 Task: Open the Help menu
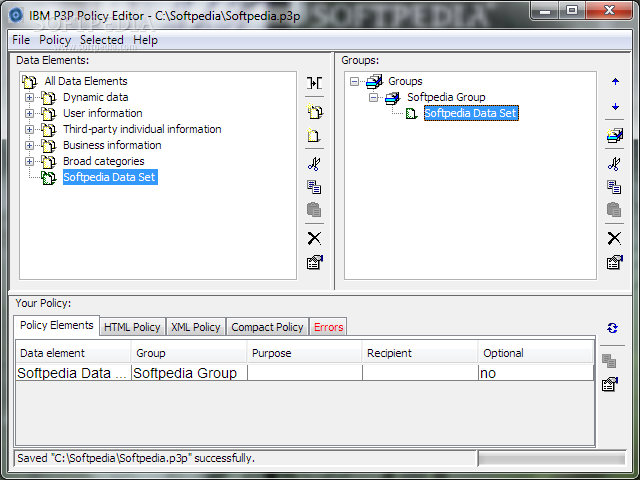pyautogui.click(x=145, y=40)
